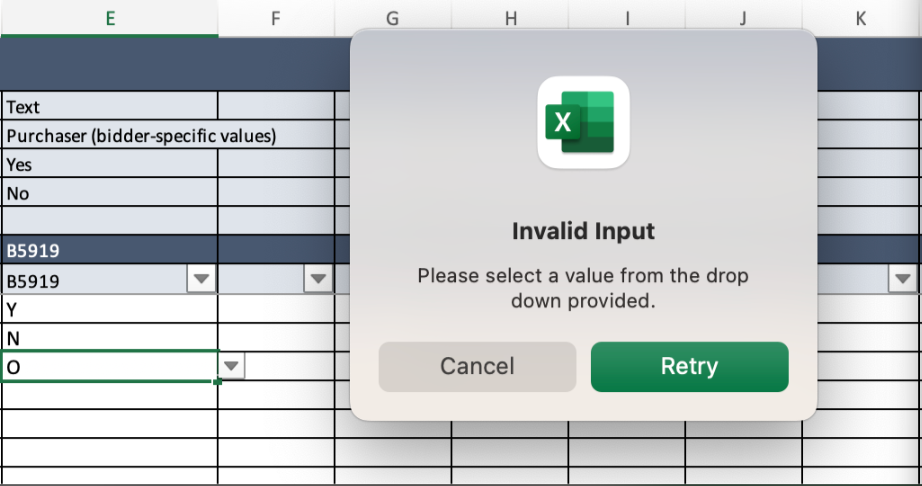Image resolution: width=922 pixels, height=486 pixels.
Task: Select the column J header
Action: (743, 18)
